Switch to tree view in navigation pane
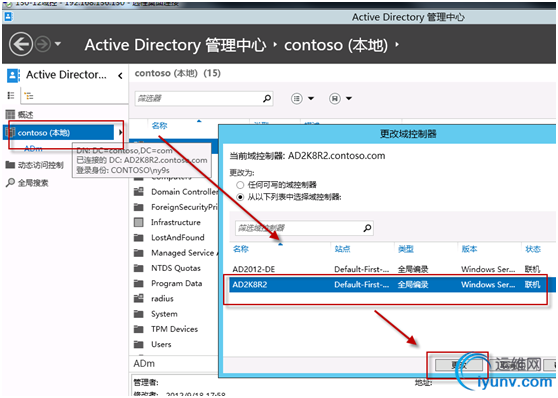The image size is (558, 398). pos(28,95)
